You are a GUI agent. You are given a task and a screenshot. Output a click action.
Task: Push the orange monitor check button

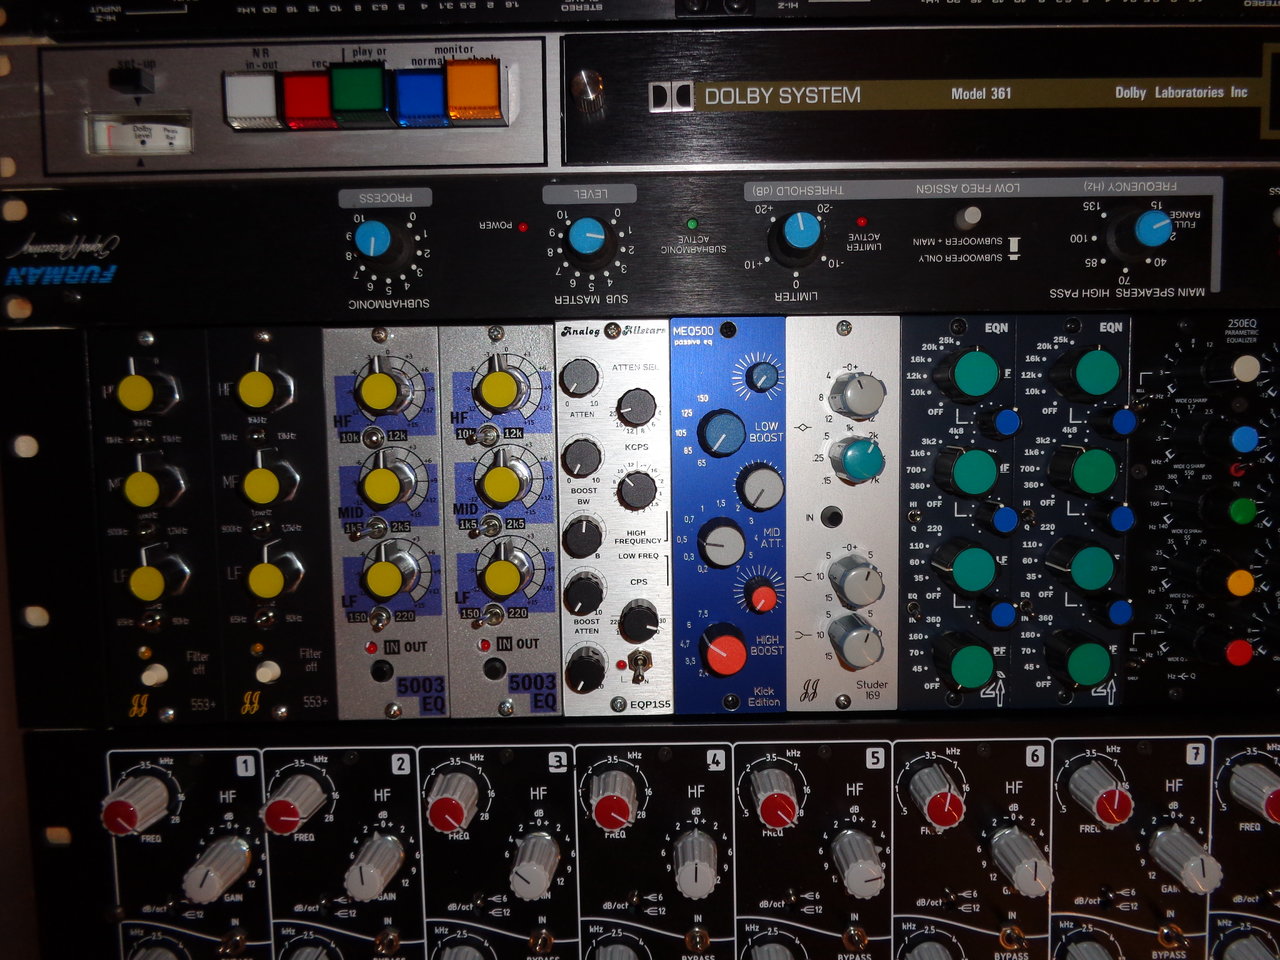point(473,92)
